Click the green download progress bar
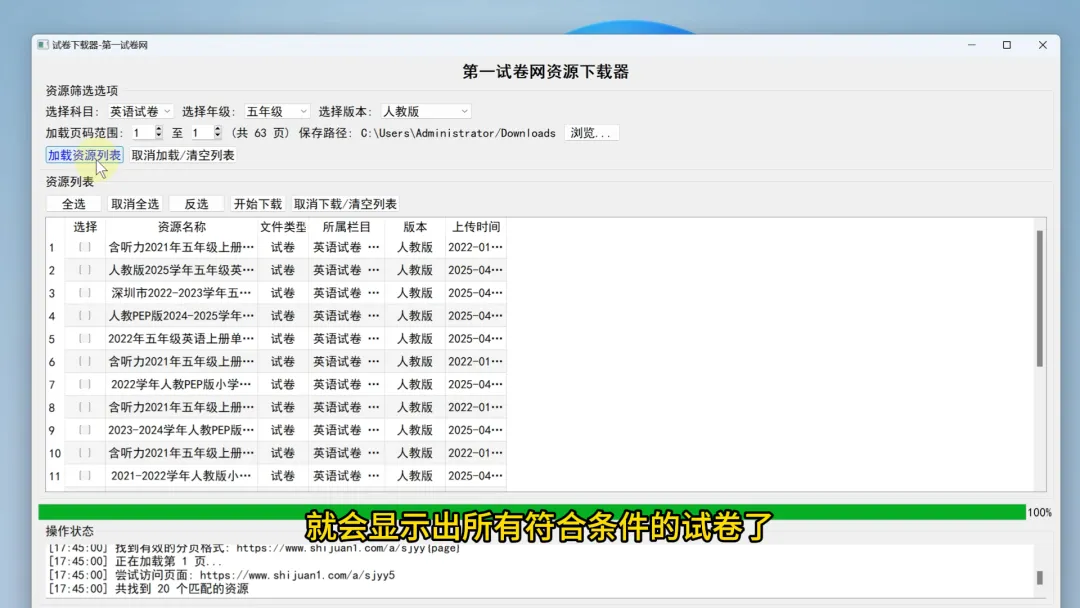Viewport: 1080px width, 608px height. [x=532, y=512]
